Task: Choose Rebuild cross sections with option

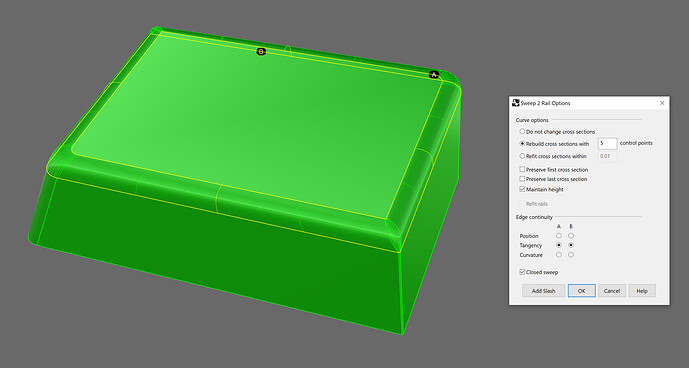Action: tap(522, 143)
